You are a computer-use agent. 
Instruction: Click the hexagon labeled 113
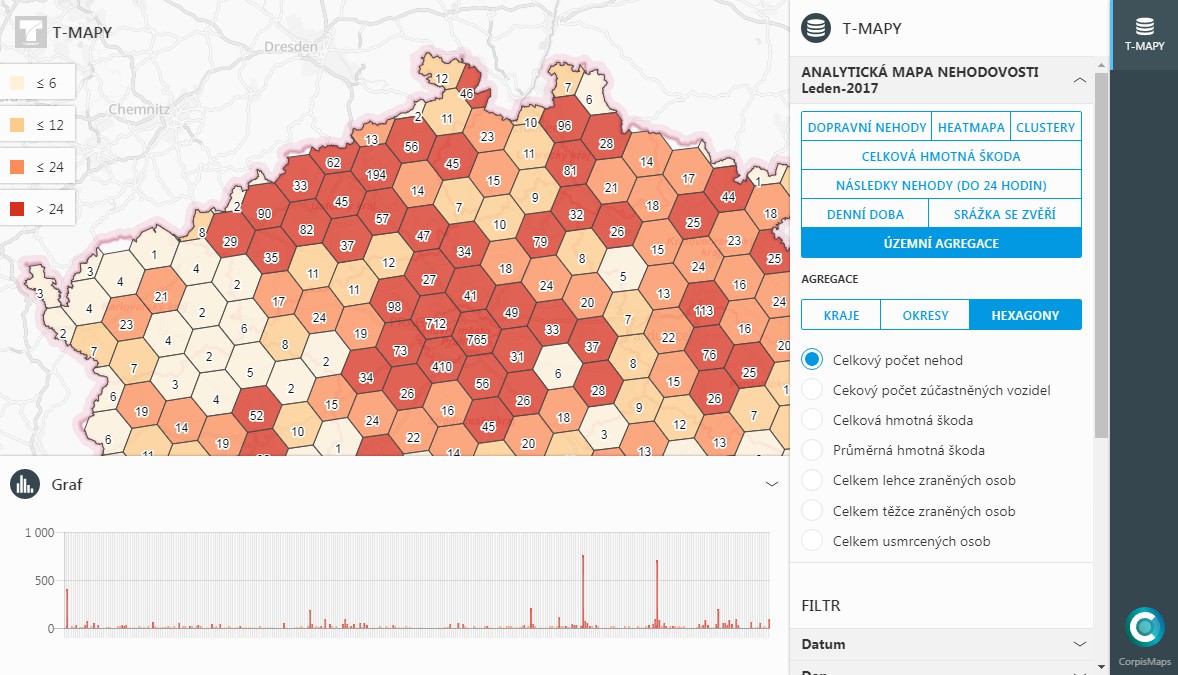(703, 310)
